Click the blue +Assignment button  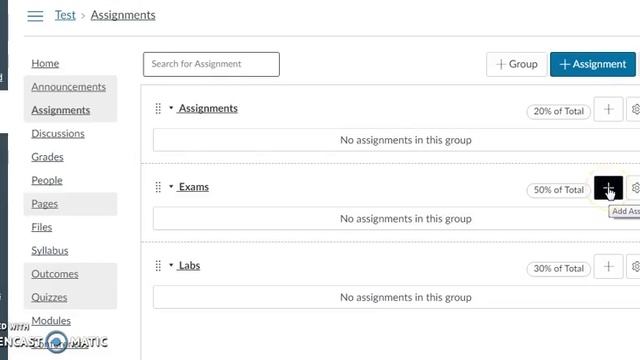(593, 64)
